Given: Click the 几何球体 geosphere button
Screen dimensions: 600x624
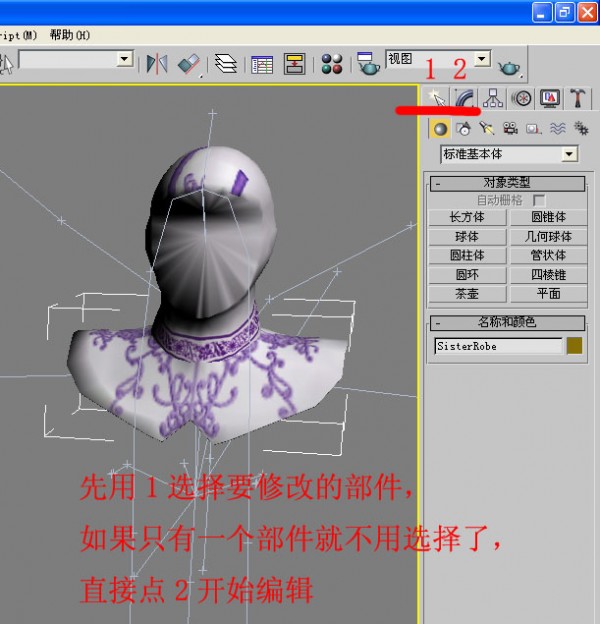Looking at the screenshot, I should [x=549, y=237].
